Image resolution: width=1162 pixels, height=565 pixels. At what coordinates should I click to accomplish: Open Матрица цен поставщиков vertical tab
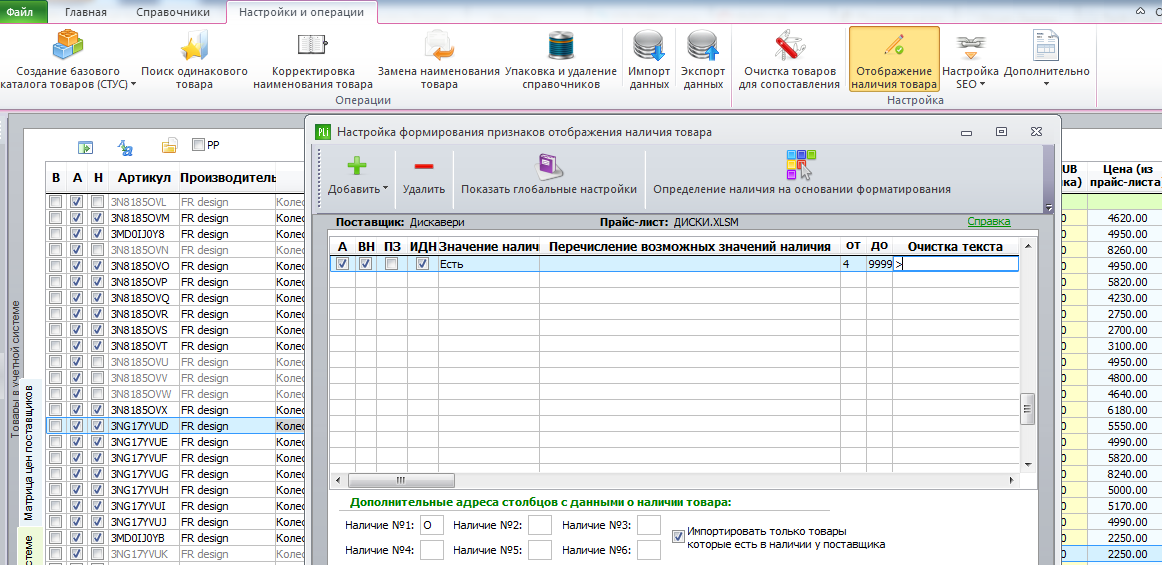[x=28, y=453]
